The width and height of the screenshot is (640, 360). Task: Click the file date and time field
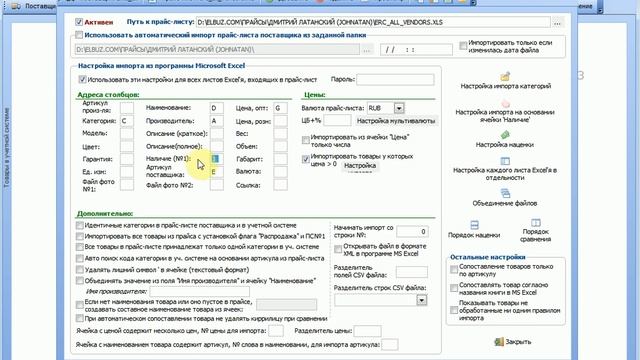point(416,50)
